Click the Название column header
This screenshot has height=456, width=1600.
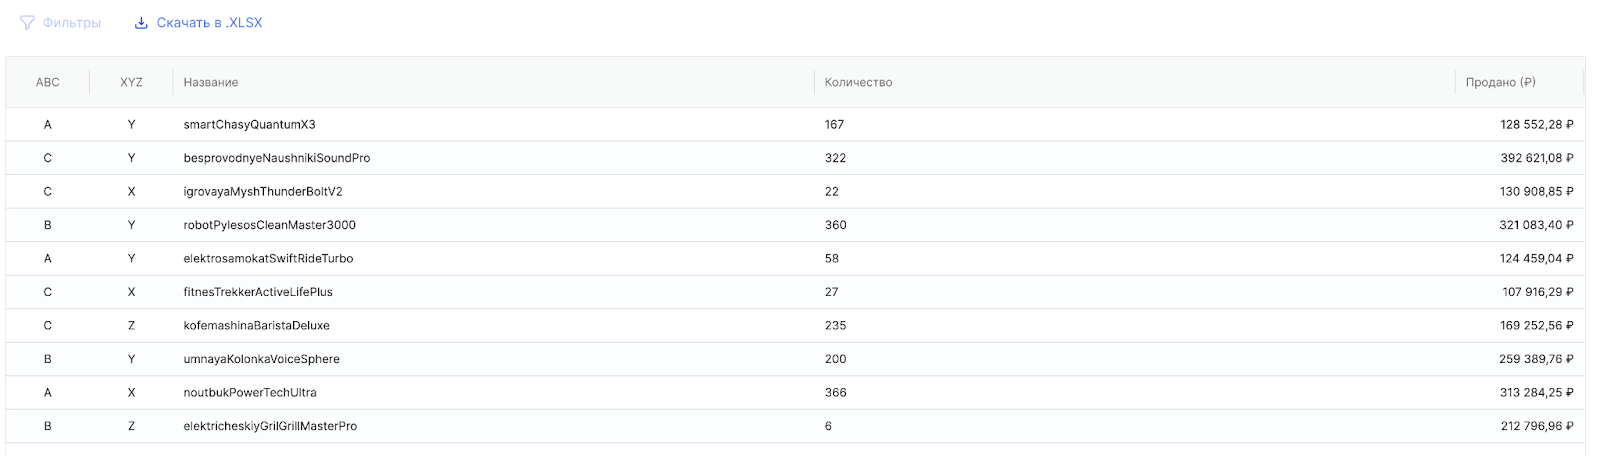pyautogui.click(x=211, y=82)
